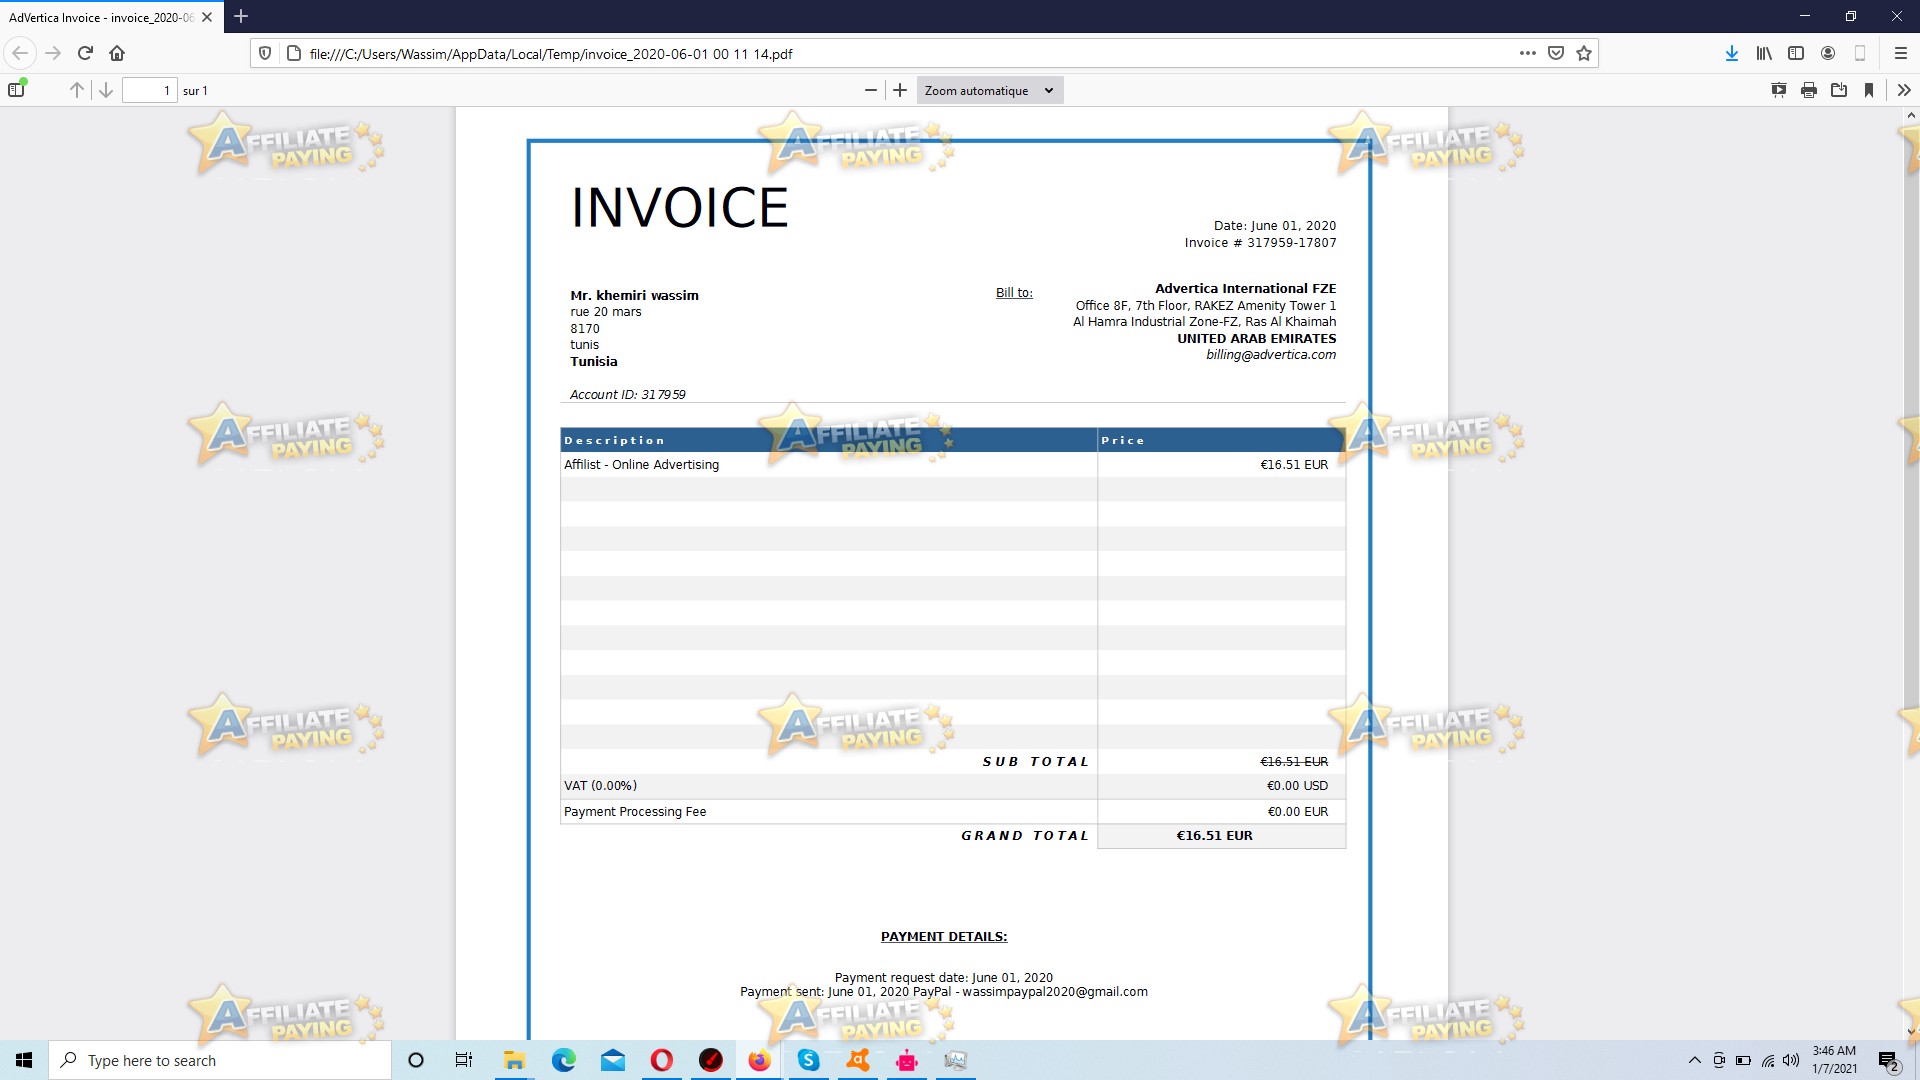Save the page to Pocket

pyautogui.click(x=1556, y=53)
